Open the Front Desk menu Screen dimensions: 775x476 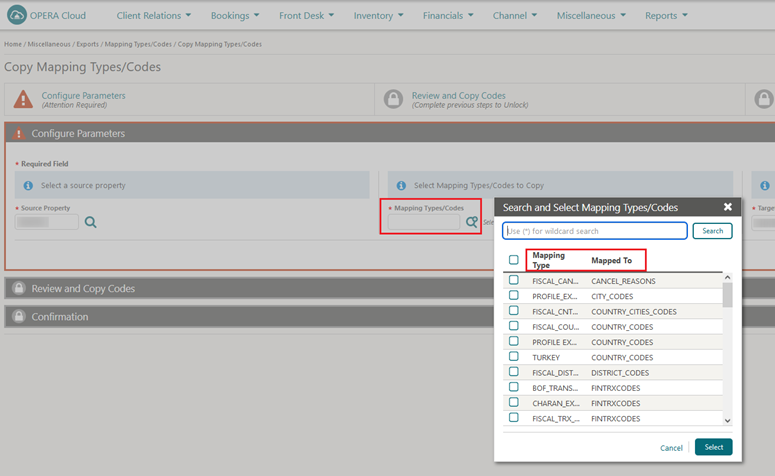306,15
